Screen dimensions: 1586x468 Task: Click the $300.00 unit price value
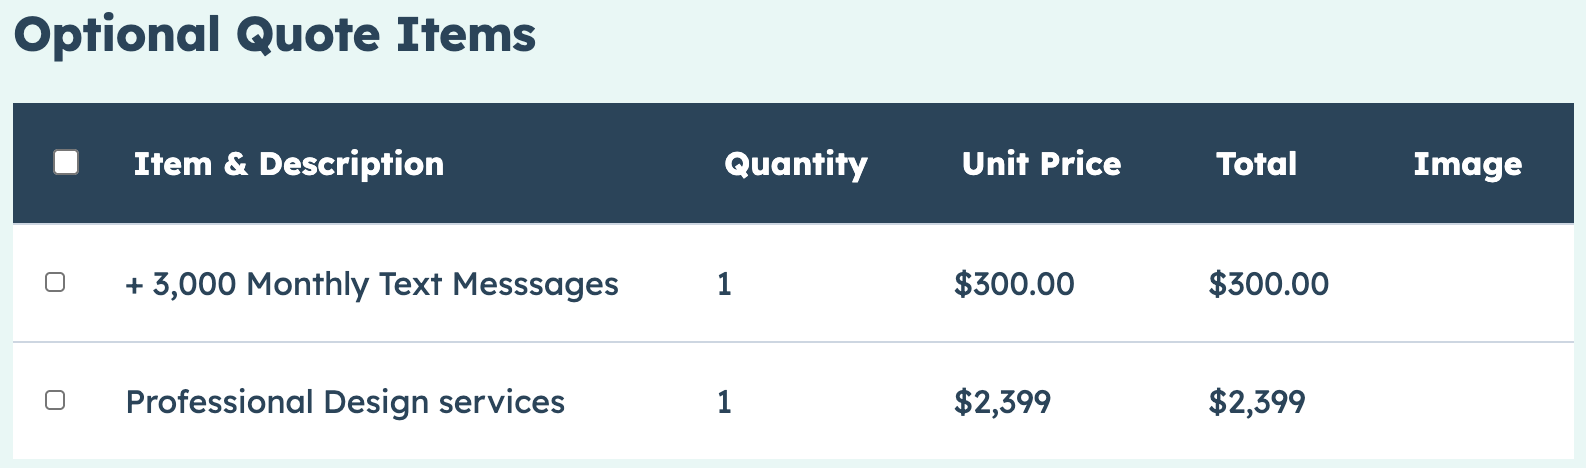1014,285
